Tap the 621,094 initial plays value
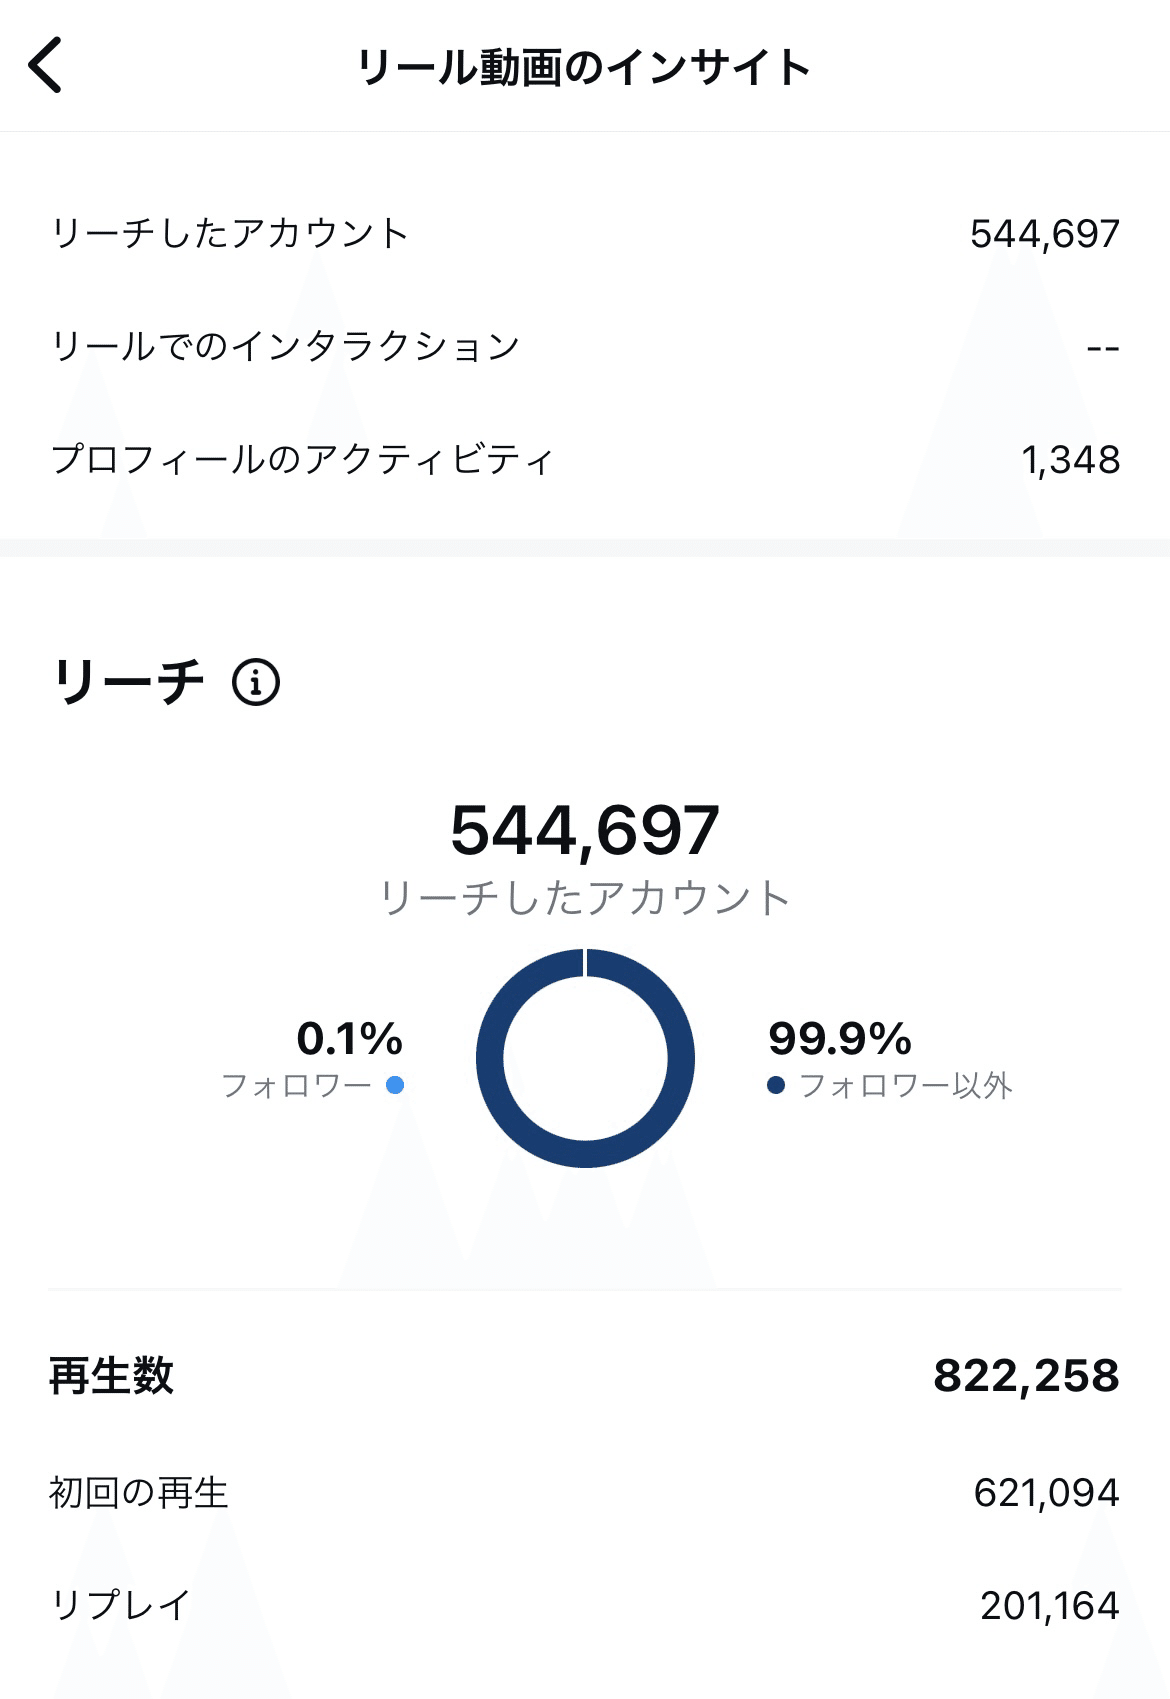Image resolution: width=1170 pixels, height=1699 pixels. click(x=1046, y=1493)
